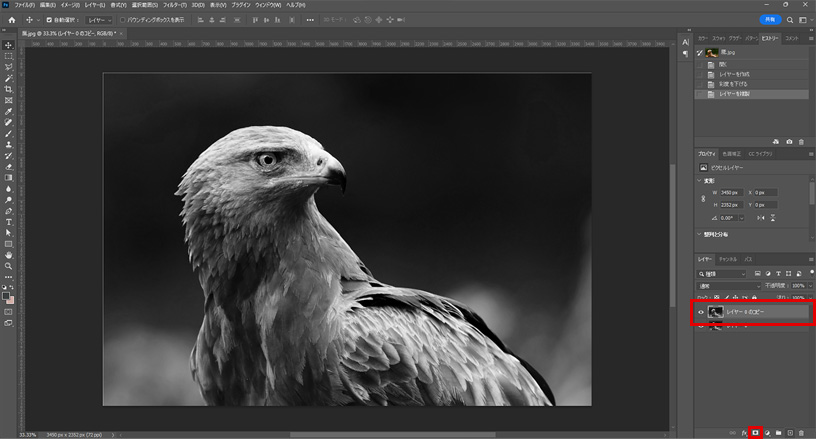
Task: Open the layer filter 種類 dropdown
Action: click(722, 274)
